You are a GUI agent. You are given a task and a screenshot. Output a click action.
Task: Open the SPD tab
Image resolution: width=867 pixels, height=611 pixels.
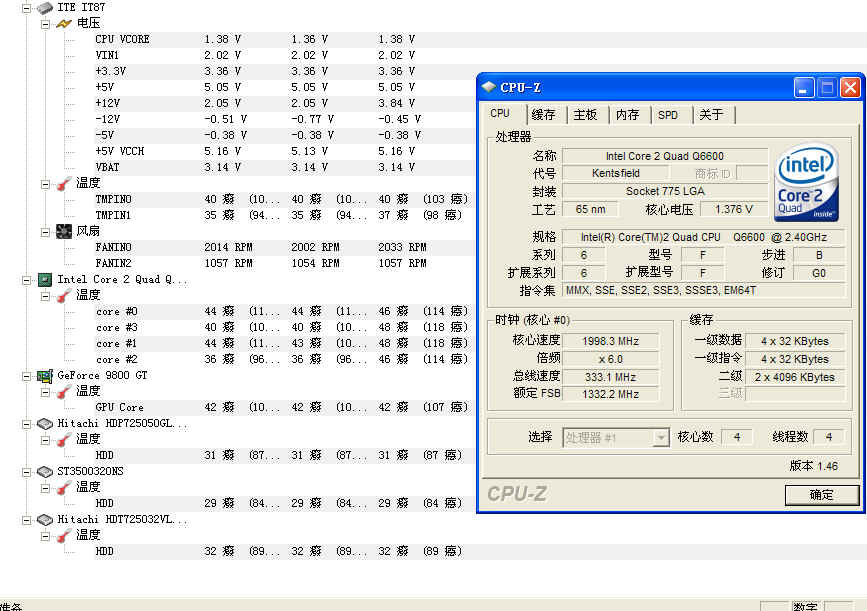(x=668, y=114)
